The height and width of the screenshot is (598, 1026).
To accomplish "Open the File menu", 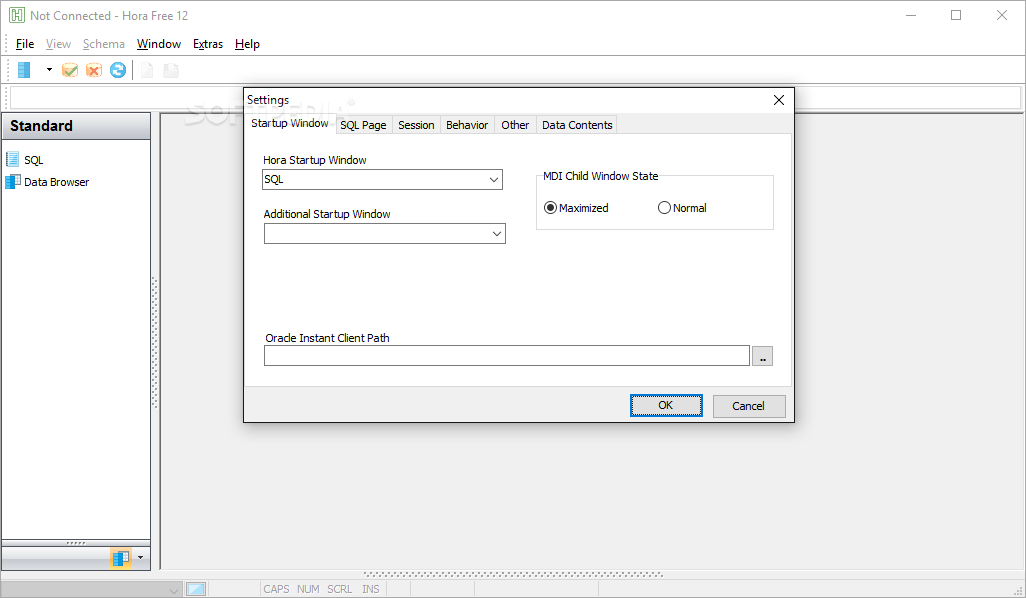I will (x=25, y=44).
